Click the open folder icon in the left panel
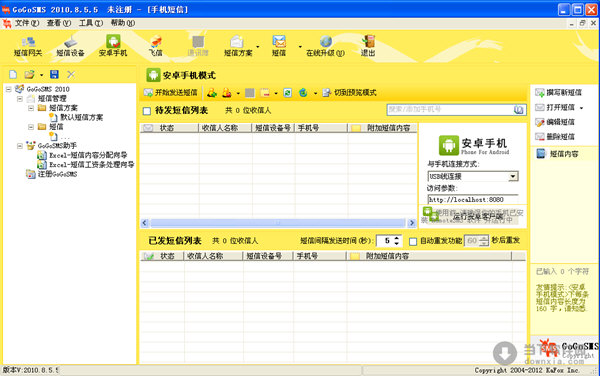This screenshot has width=600, height=376. (x=29, y=75)
